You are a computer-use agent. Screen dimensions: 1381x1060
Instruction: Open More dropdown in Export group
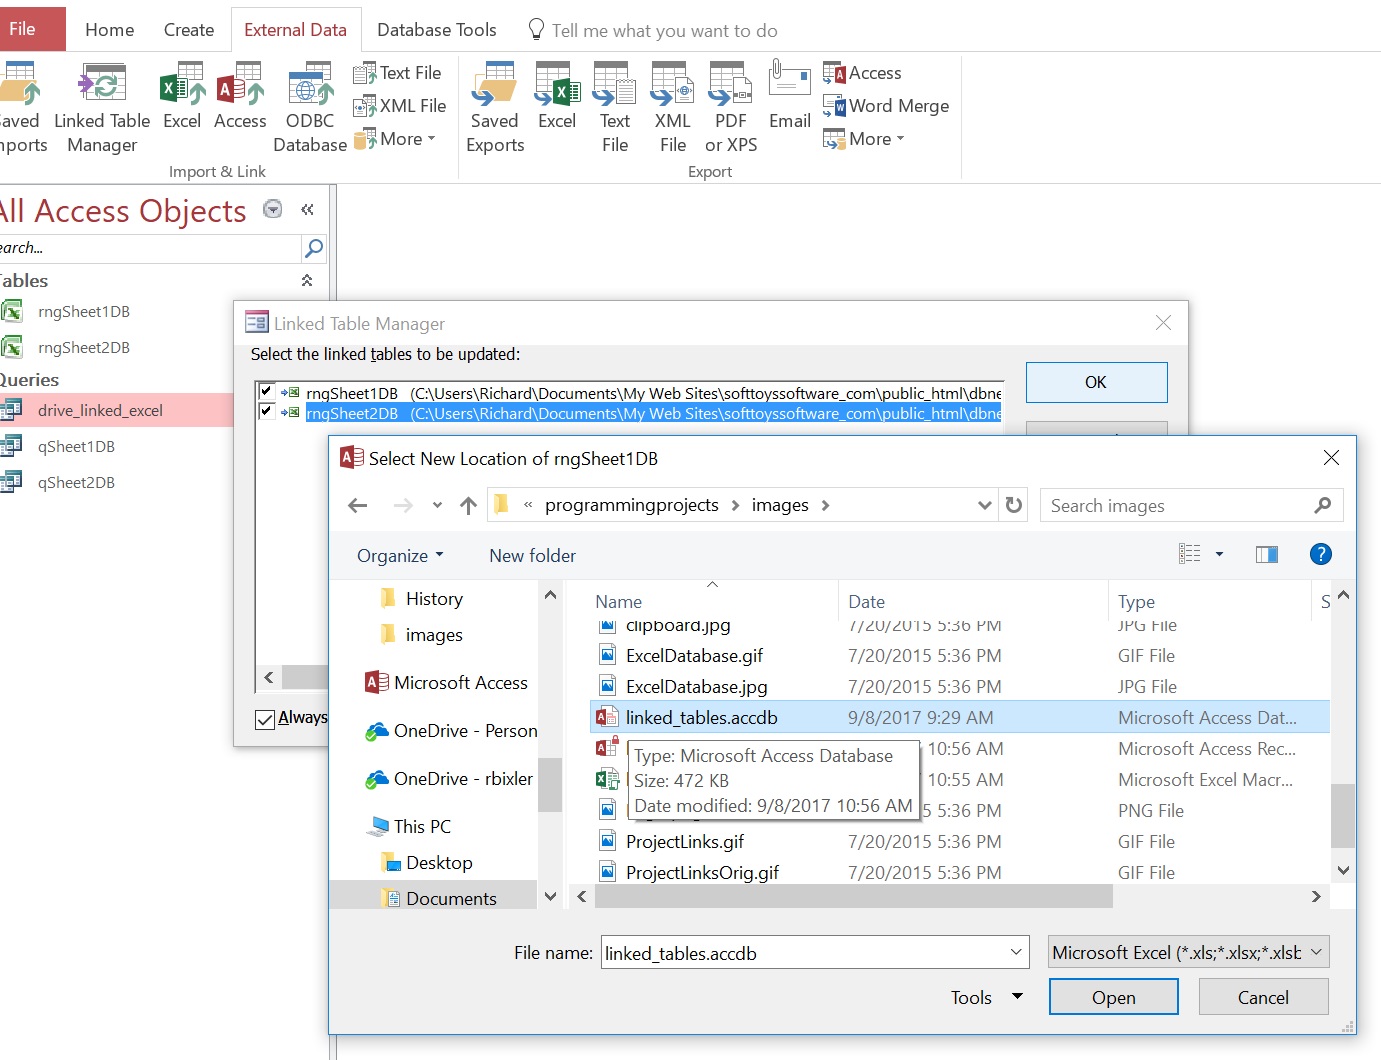864,139
